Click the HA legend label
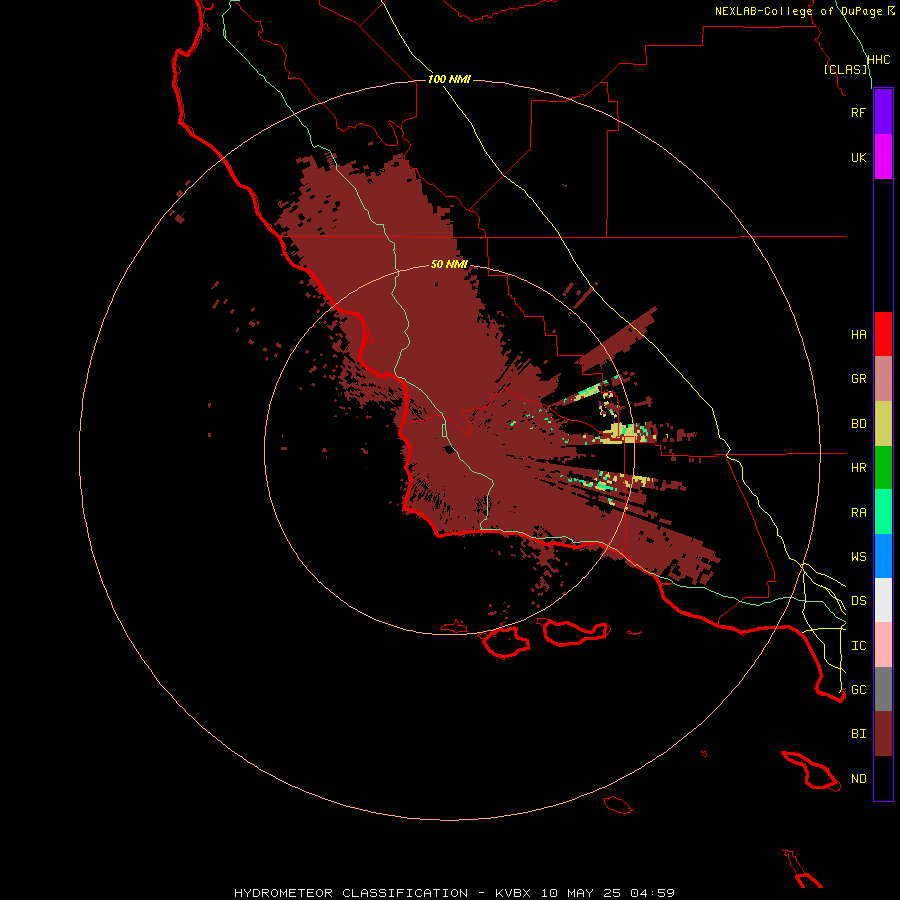 (858, 335)
